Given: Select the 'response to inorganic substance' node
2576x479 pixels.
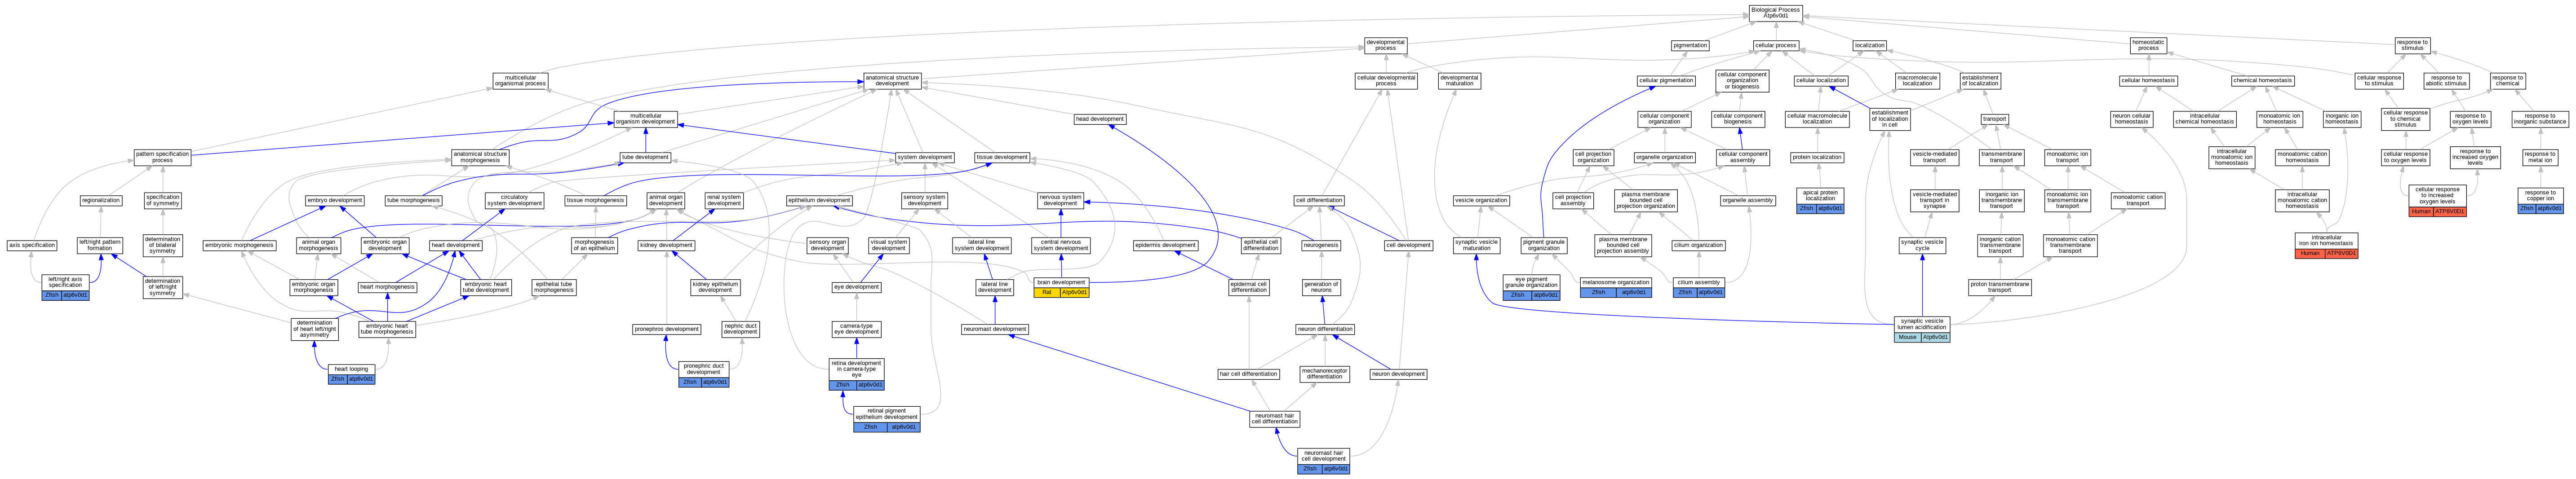Looking at the screenshot, I should pyautogui.click(x=2539, y=119).
